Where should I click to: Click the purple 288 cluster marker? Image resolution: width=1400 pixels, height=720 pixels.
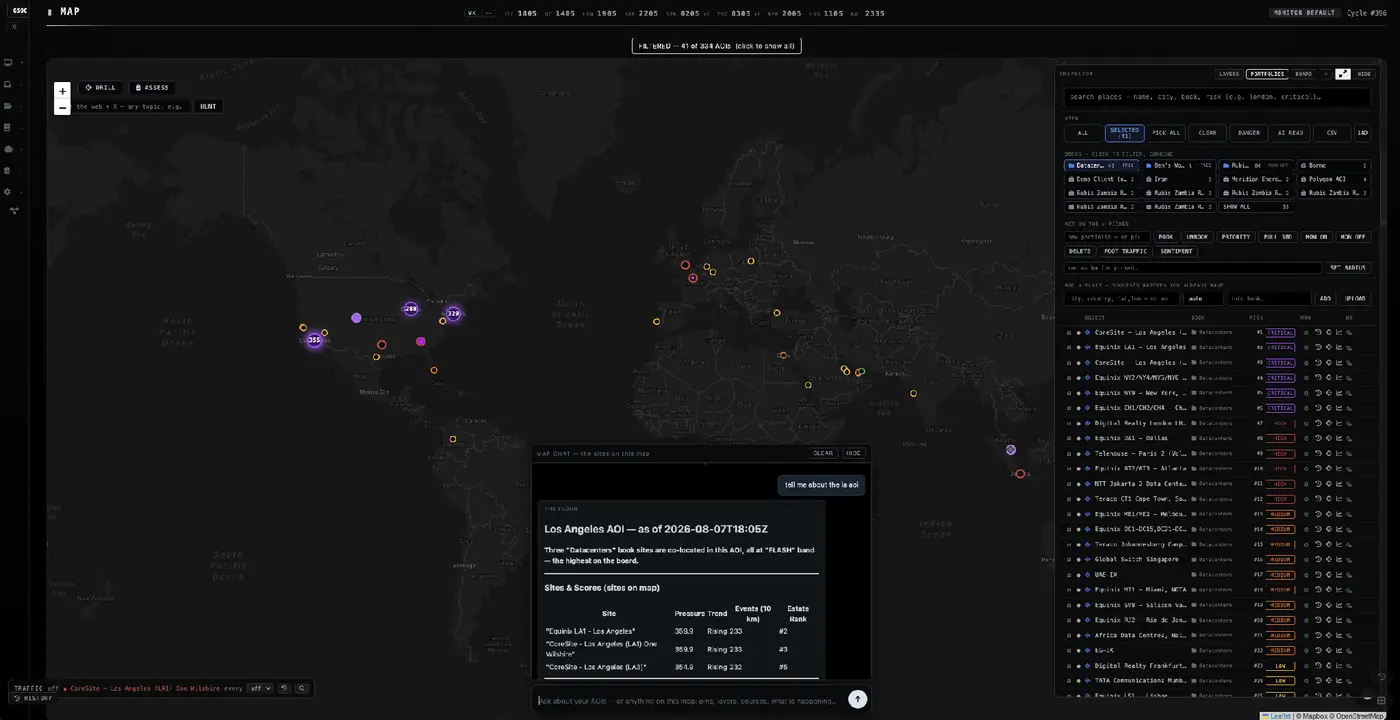(x=410, y=309)
